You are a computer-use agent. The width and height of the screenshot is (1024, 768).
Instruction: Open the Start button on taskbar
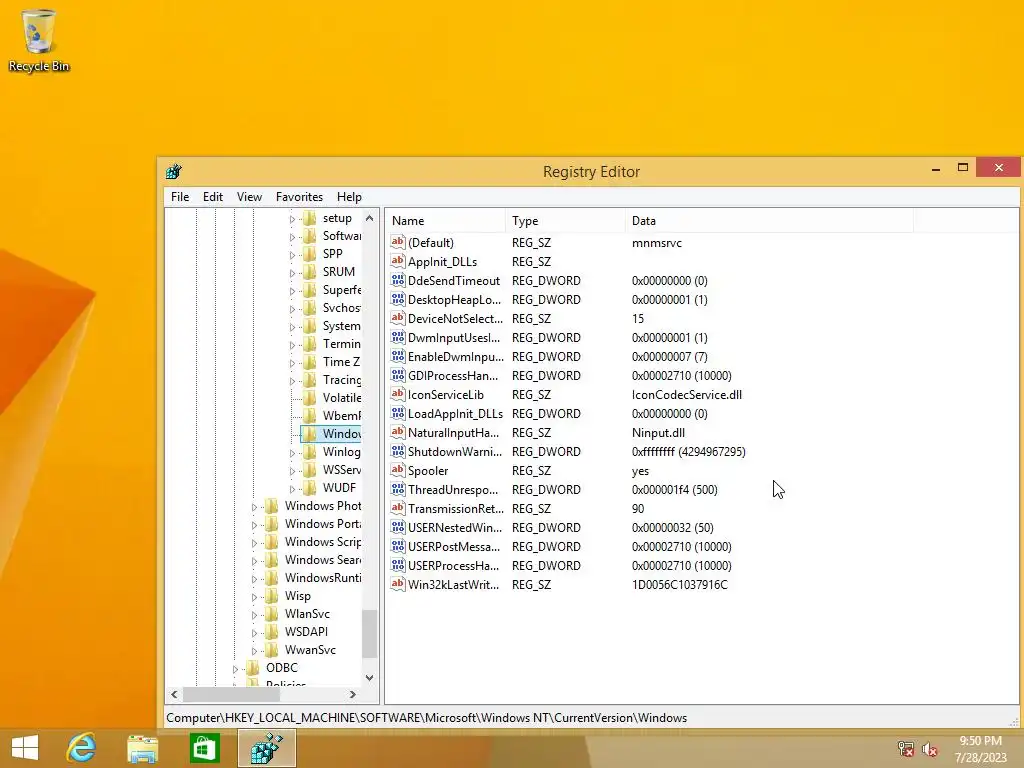25,748
